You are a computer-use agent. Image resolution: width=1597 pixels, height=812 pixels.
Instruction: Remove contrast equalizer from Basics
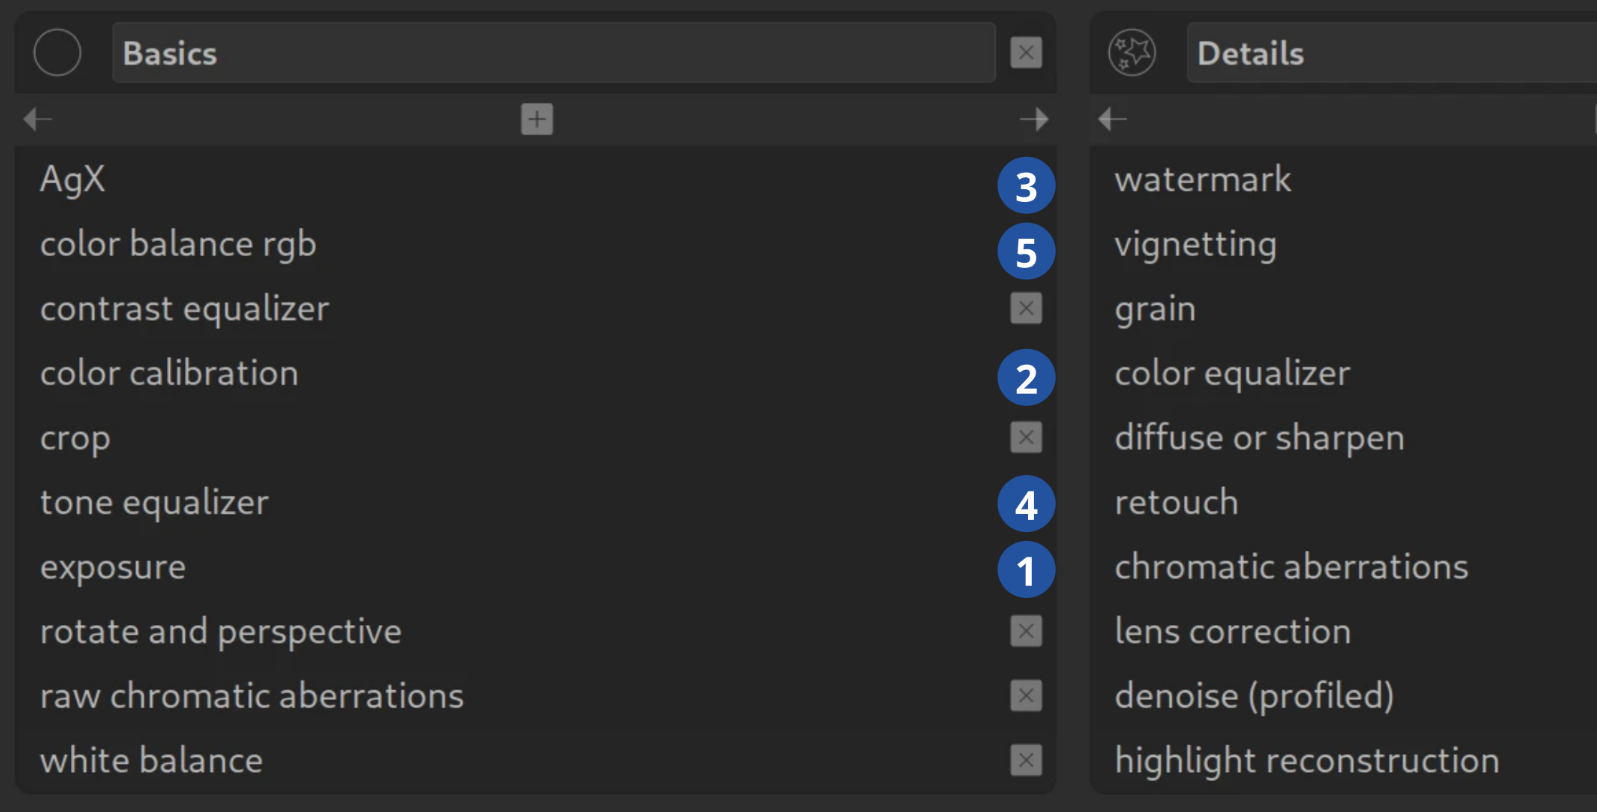tap(1026, 308)
